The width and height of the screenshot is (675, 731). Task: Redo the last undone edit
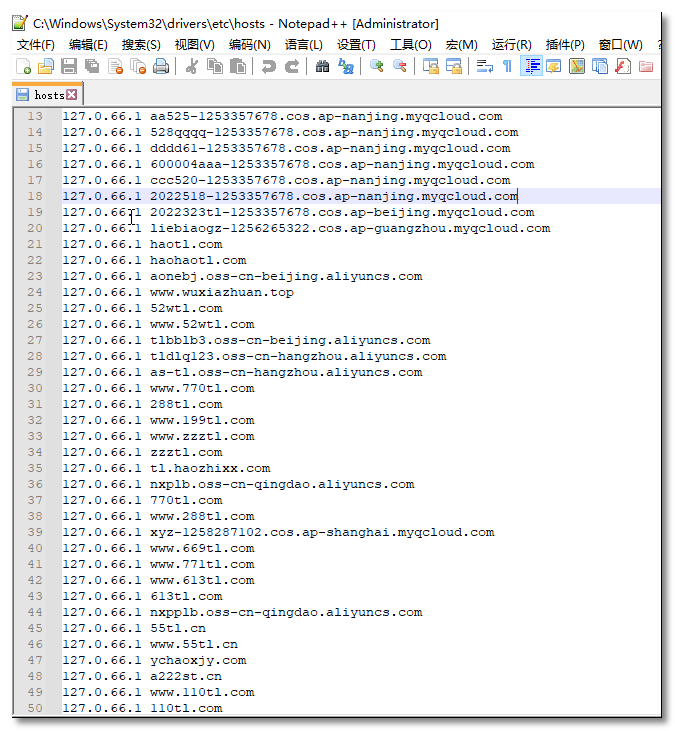coord(292,66)
